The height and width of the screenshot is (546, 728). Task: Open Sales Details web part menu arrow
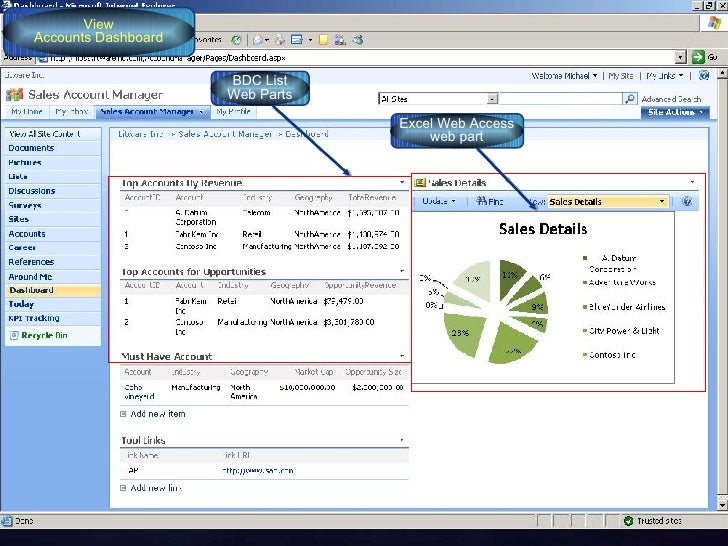click(692, 182)
